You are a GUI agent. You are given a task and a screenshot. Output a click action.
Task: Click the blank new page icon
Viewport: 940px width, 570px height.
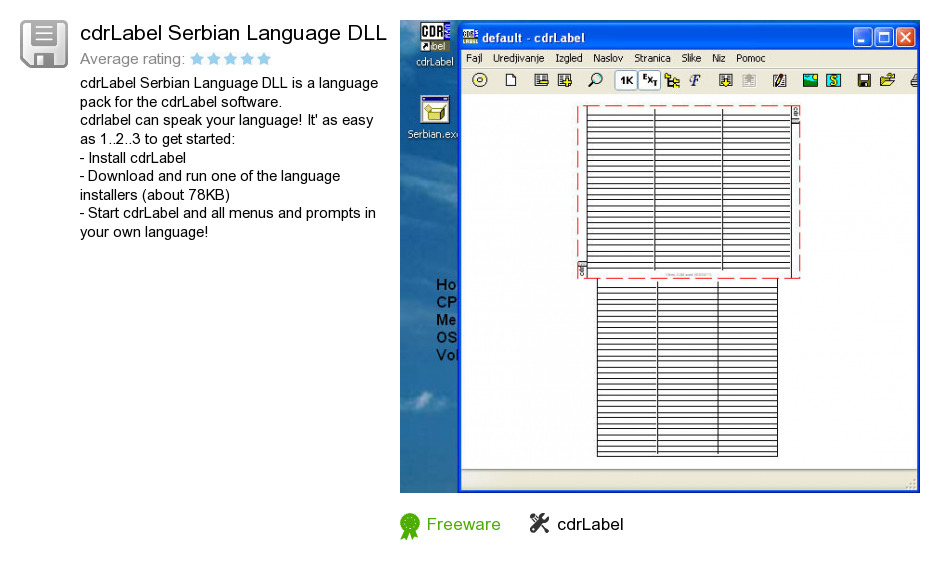(x=511, y=80)
